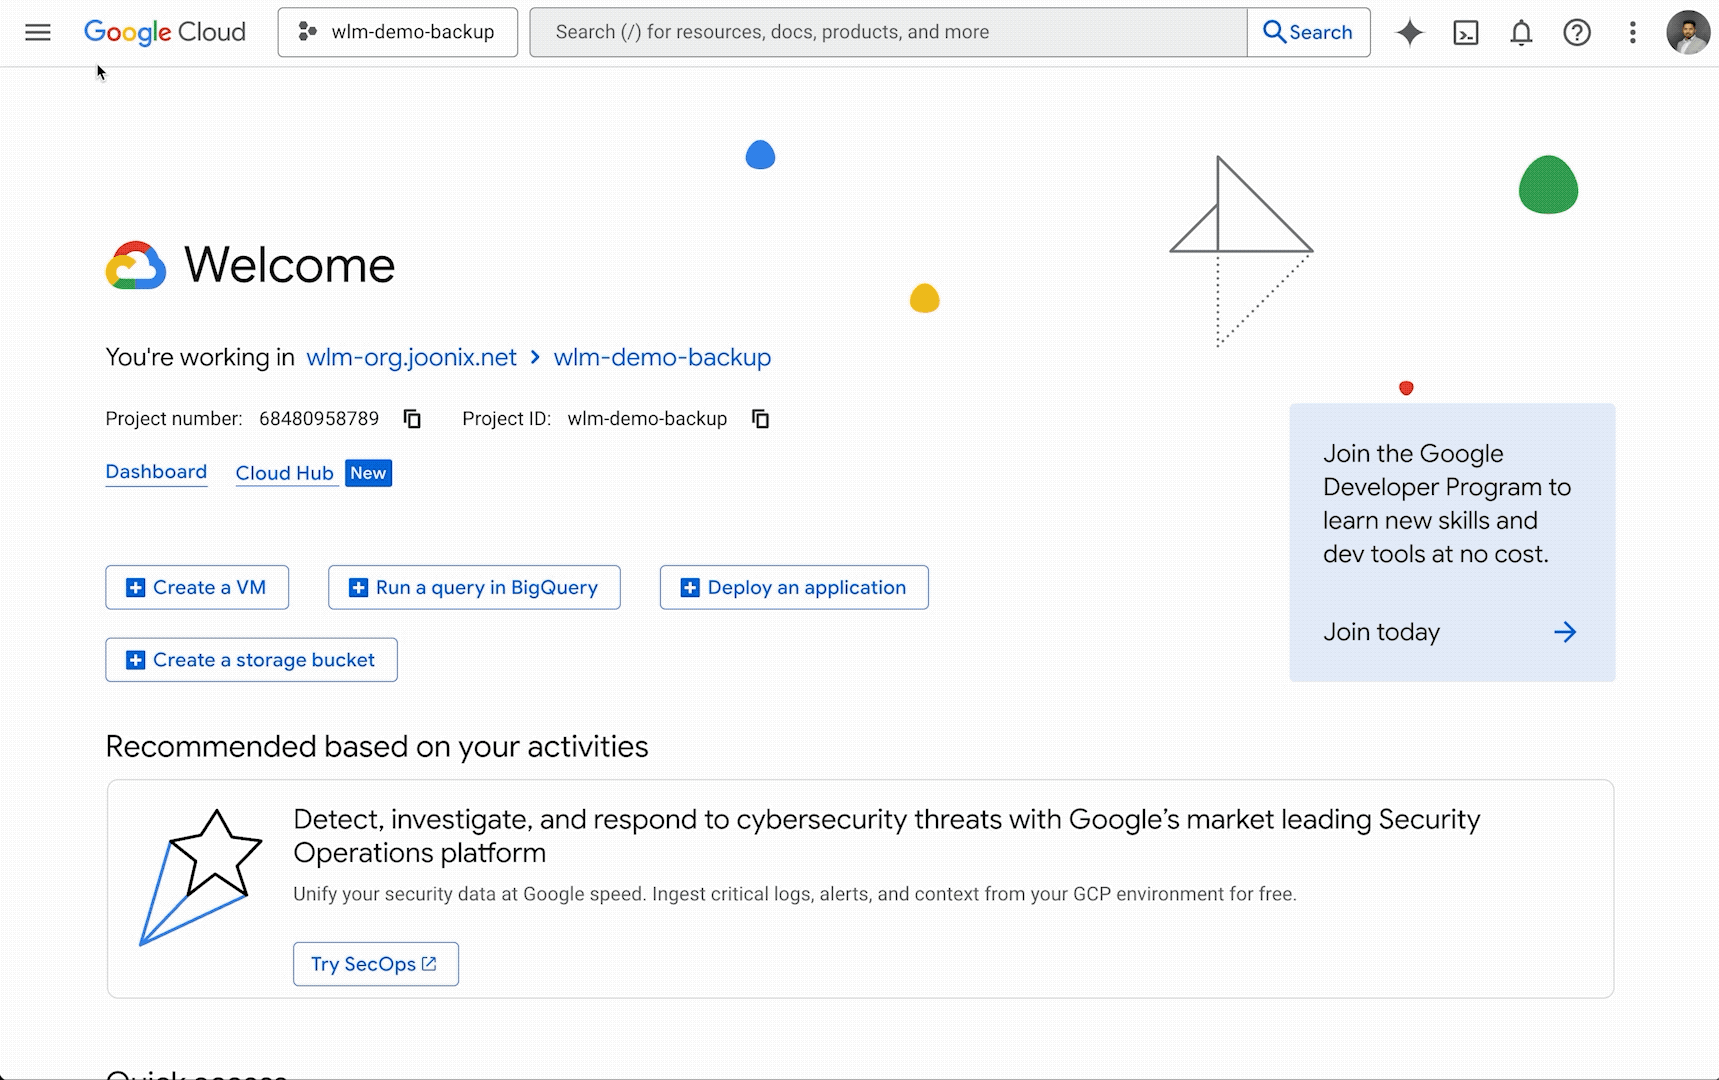1719x1080 pixels.
Task: Click the notifications bell
Action: (x=1521, y=32)
